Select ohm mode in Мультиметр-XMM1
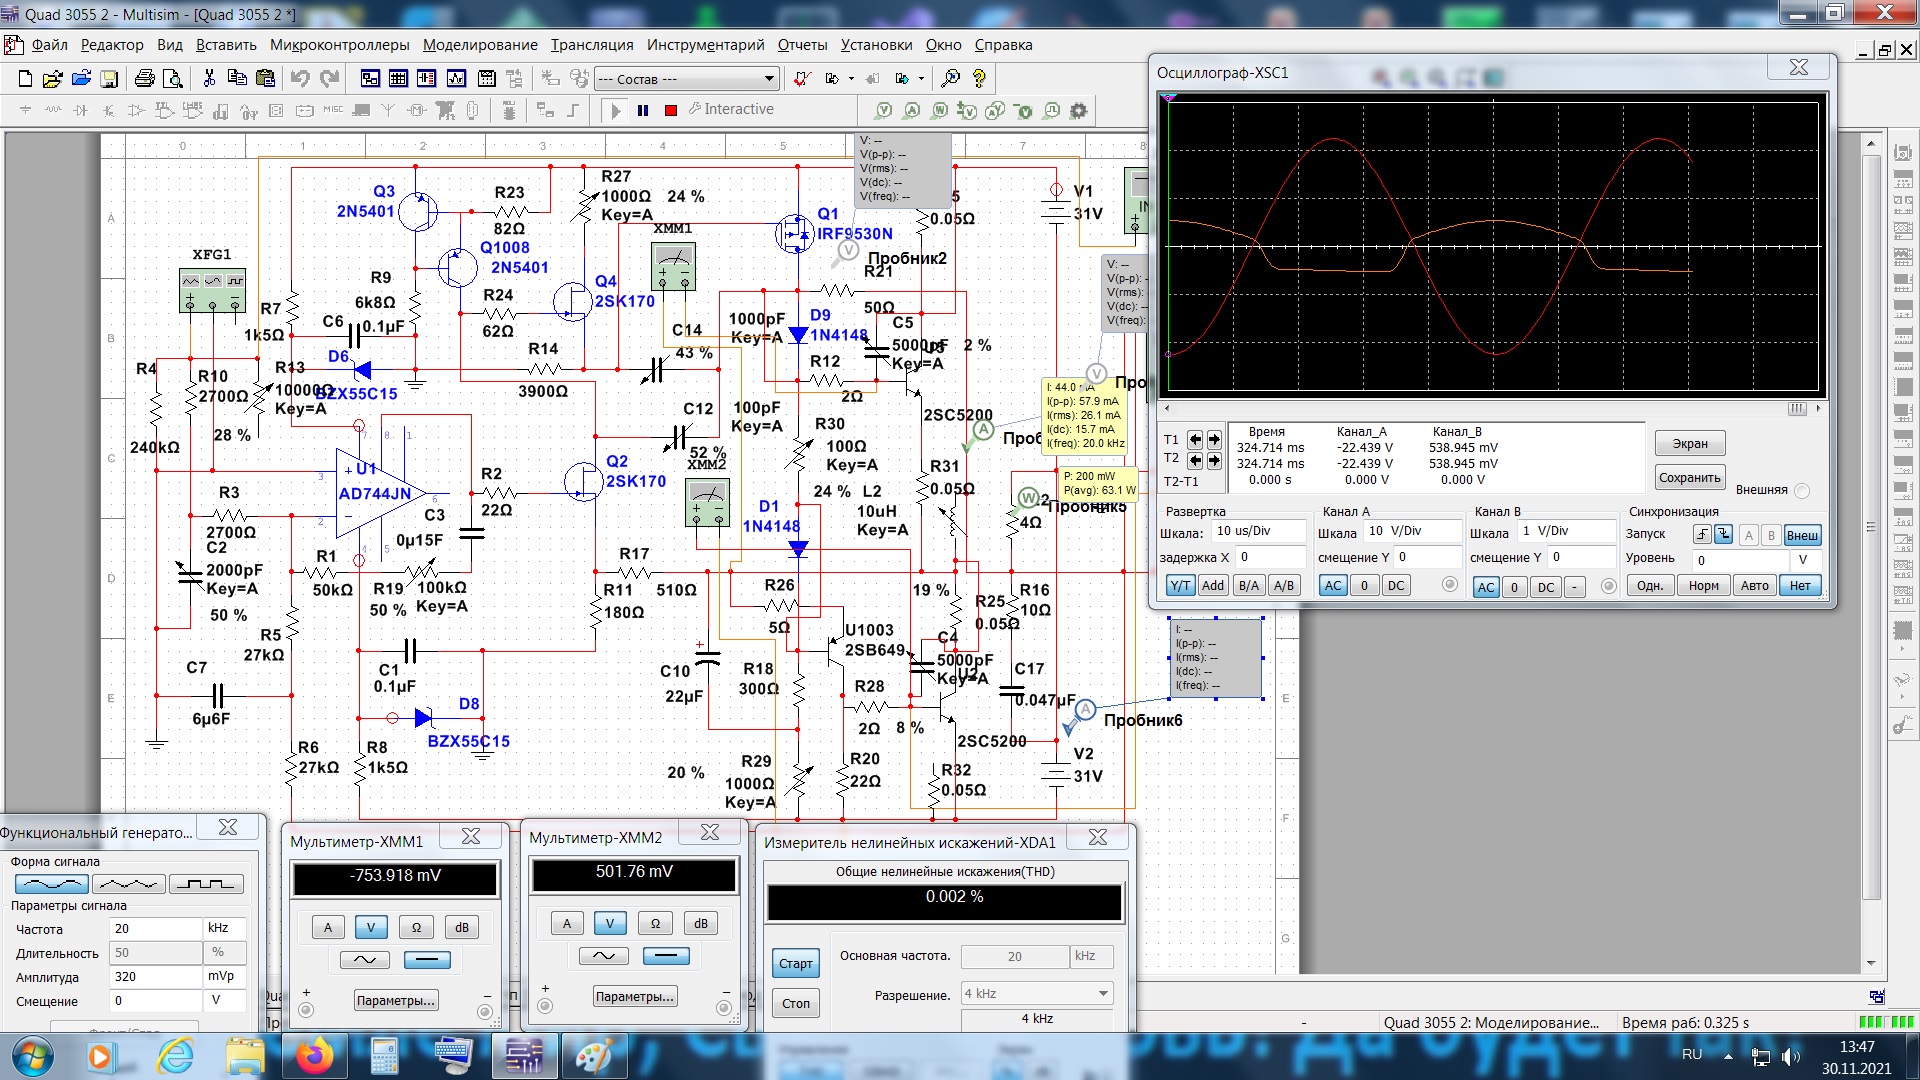 (417, 927)
